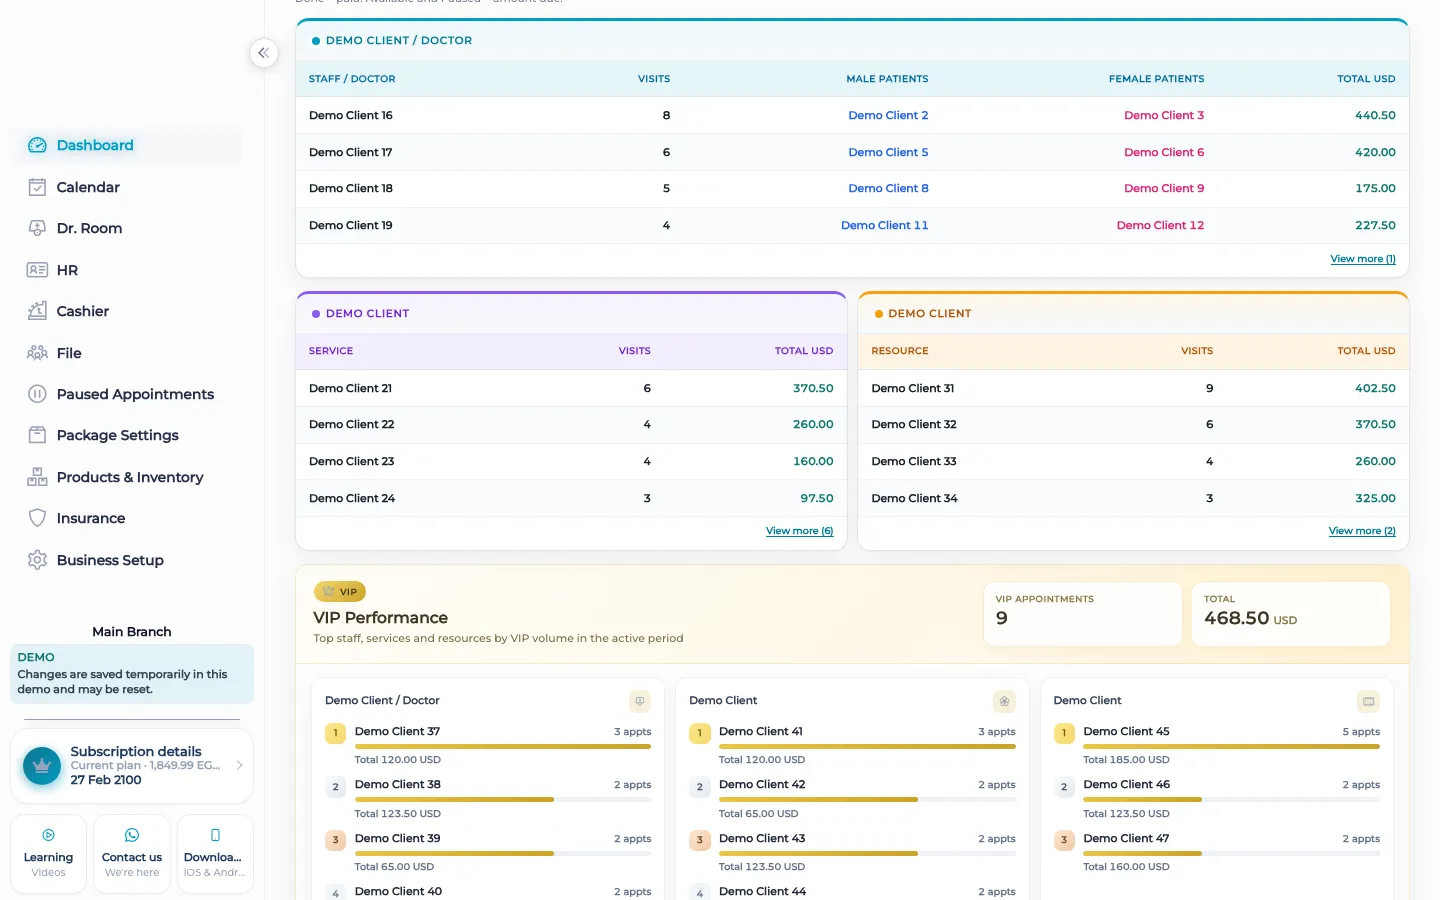
Task: Click the Insurance shield icon
Action: pyautogui.click(x=37, y=518)
